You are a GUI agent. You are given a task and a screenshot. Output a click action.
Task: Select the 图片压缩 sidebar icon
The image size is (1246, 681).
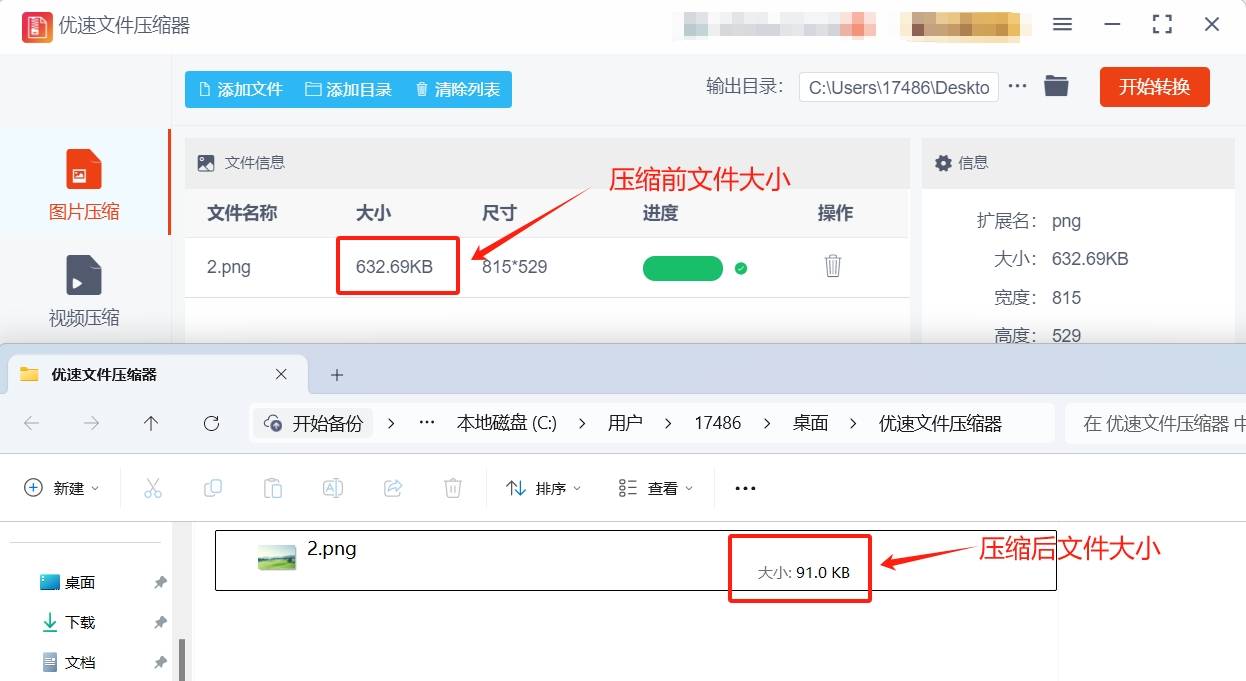[83, 181]
